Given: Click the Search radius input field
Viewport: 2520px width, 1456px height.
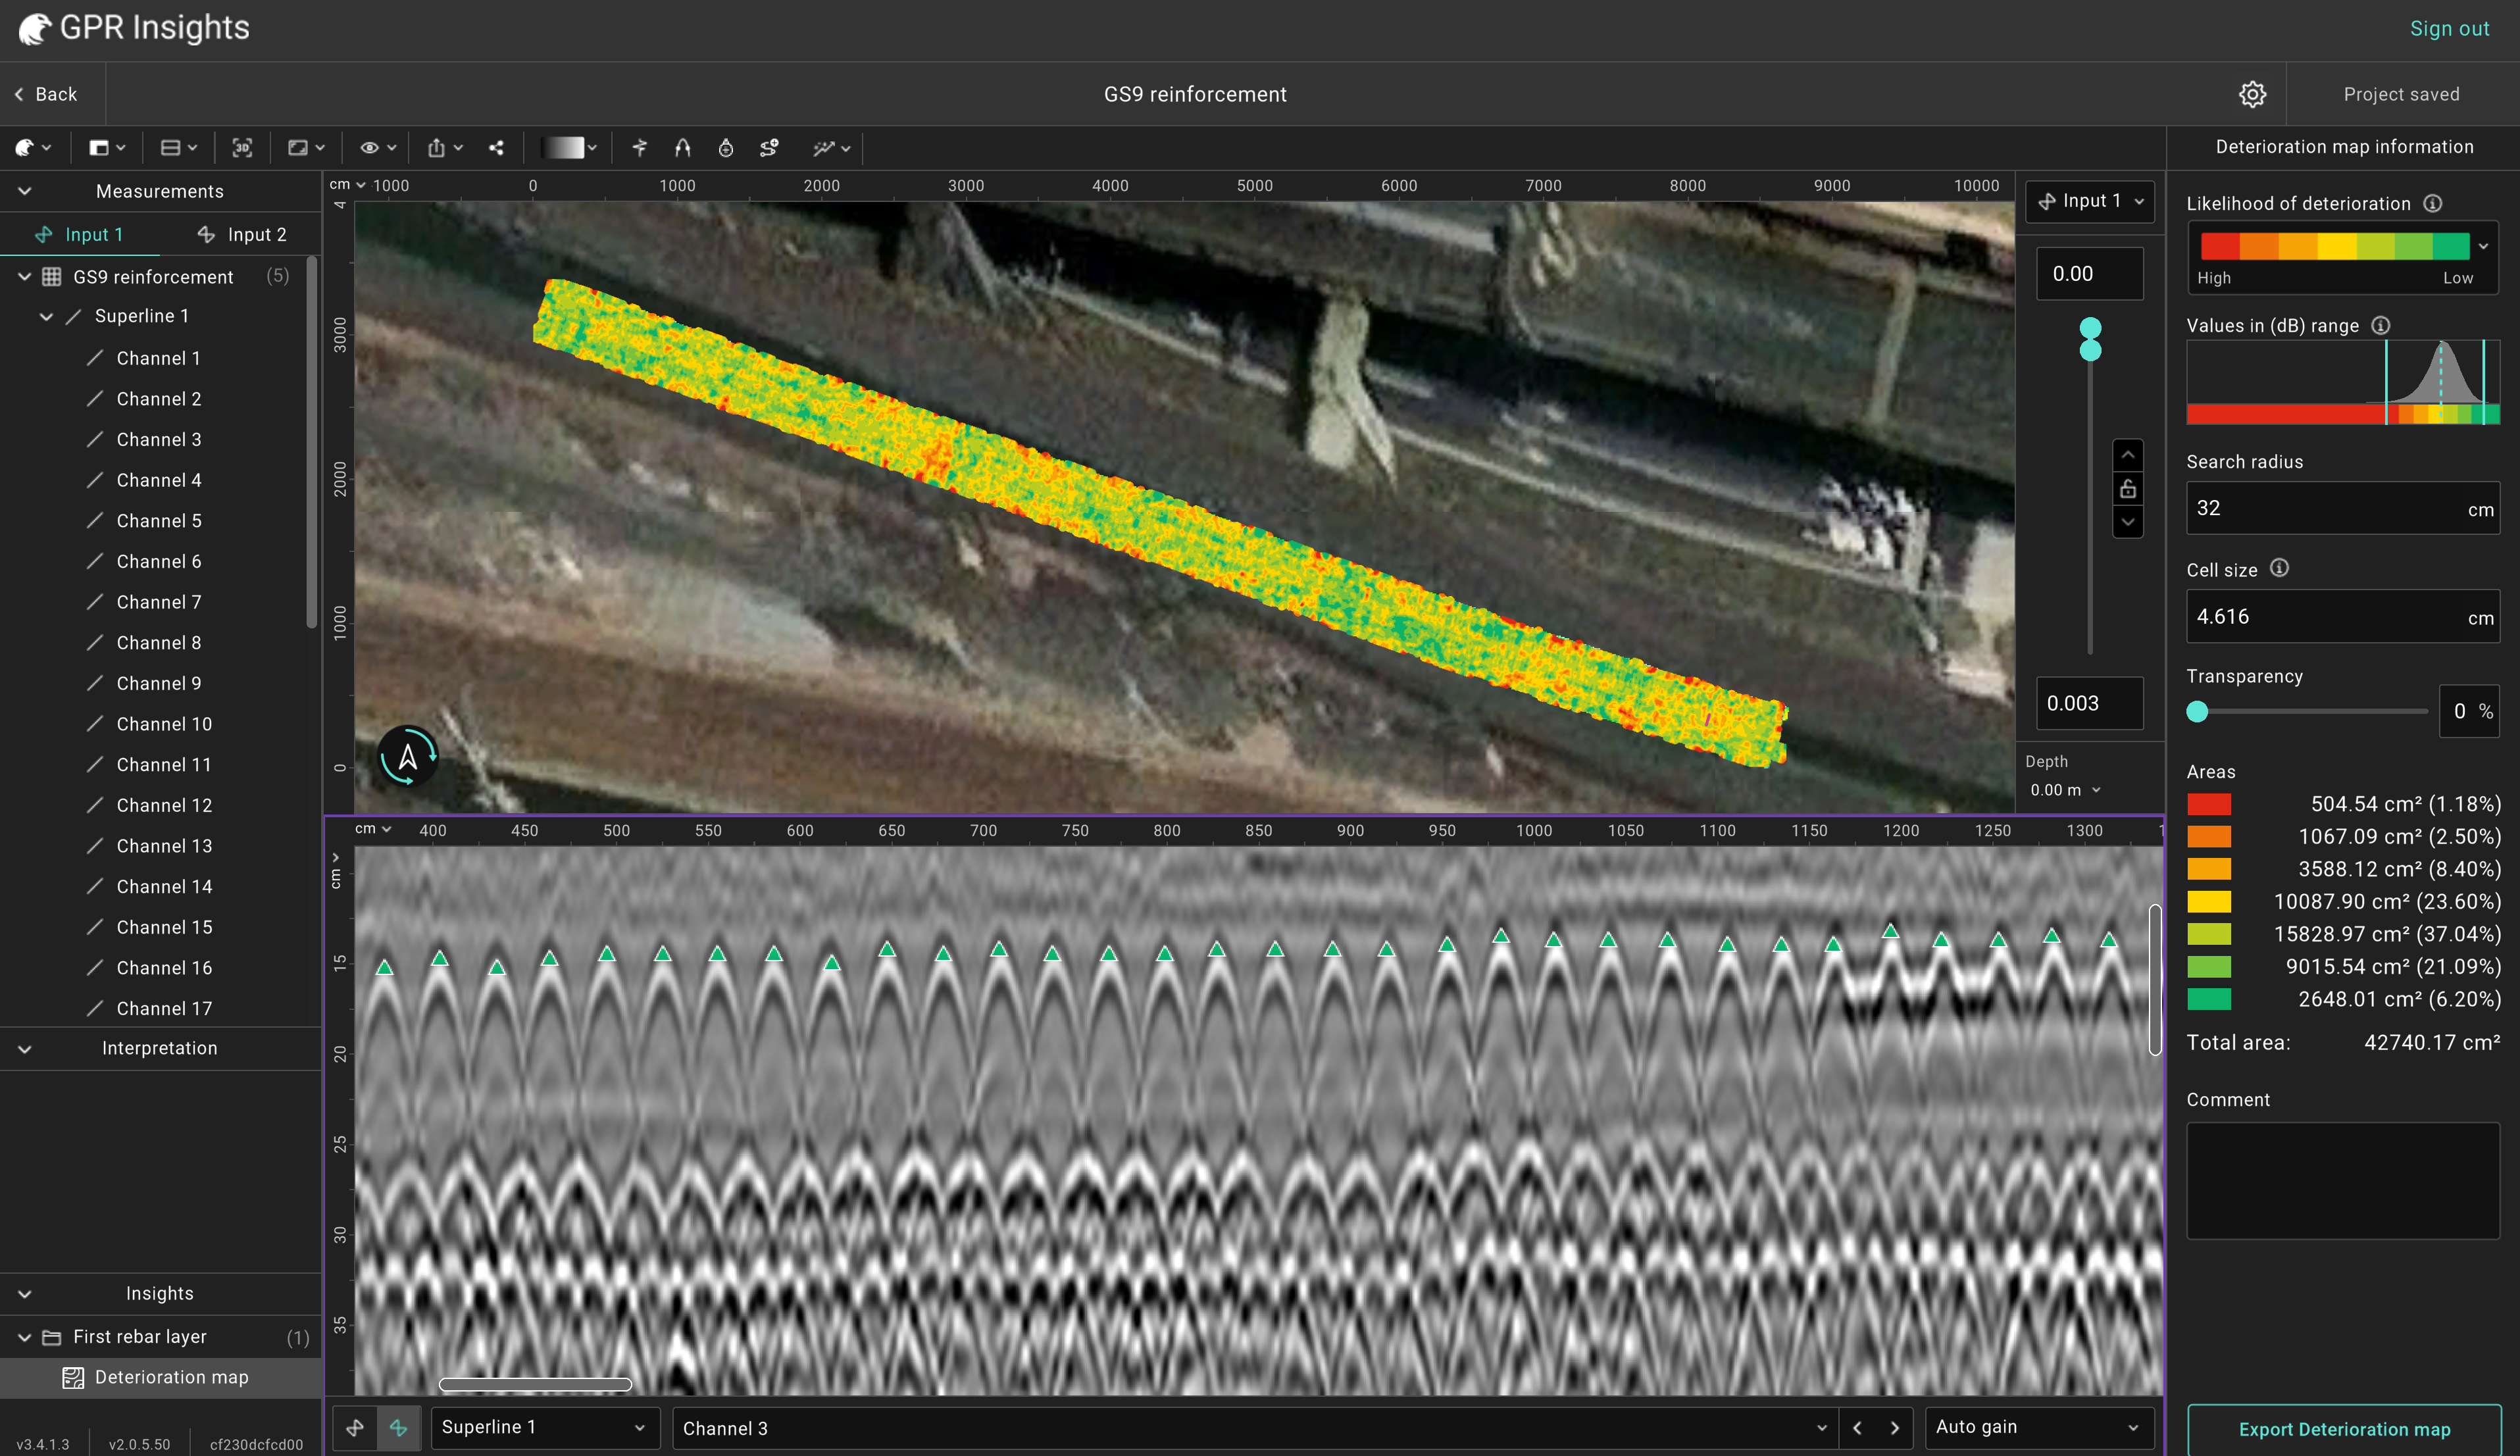Looking at the screenshot, I should 2325,508.
